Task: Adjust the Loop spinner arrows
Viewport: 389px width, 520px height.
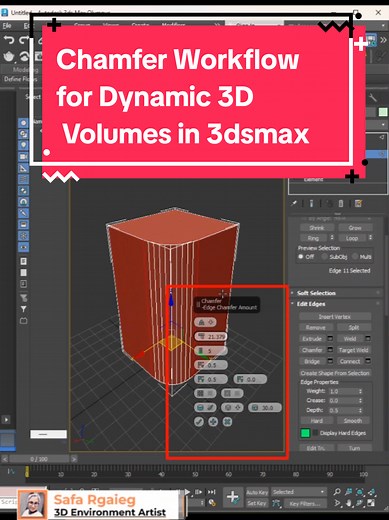Action: point(370,237)
